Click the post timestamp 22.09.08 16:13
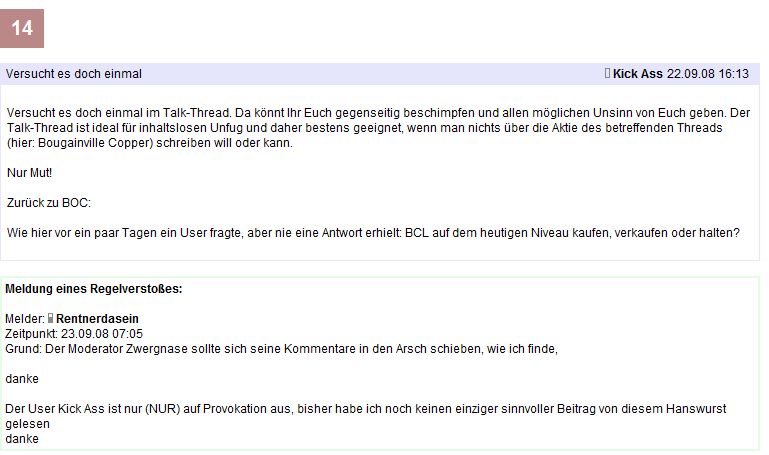769x455 pixels. coord(708,74)
